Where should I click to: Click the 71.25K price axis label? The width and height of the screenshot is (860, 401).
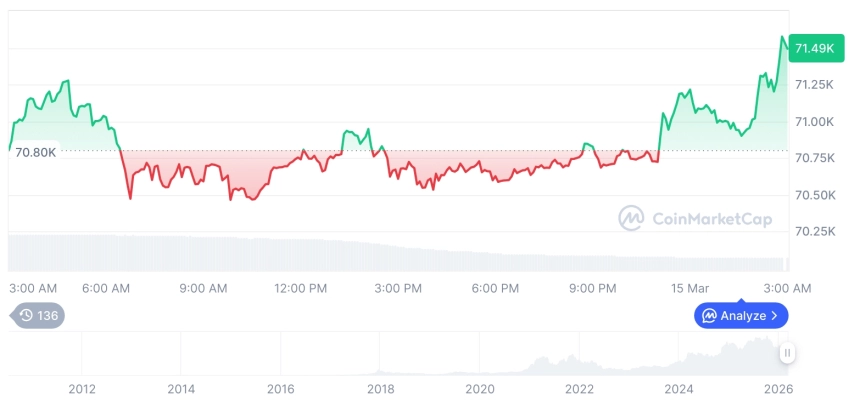point(814,85)
